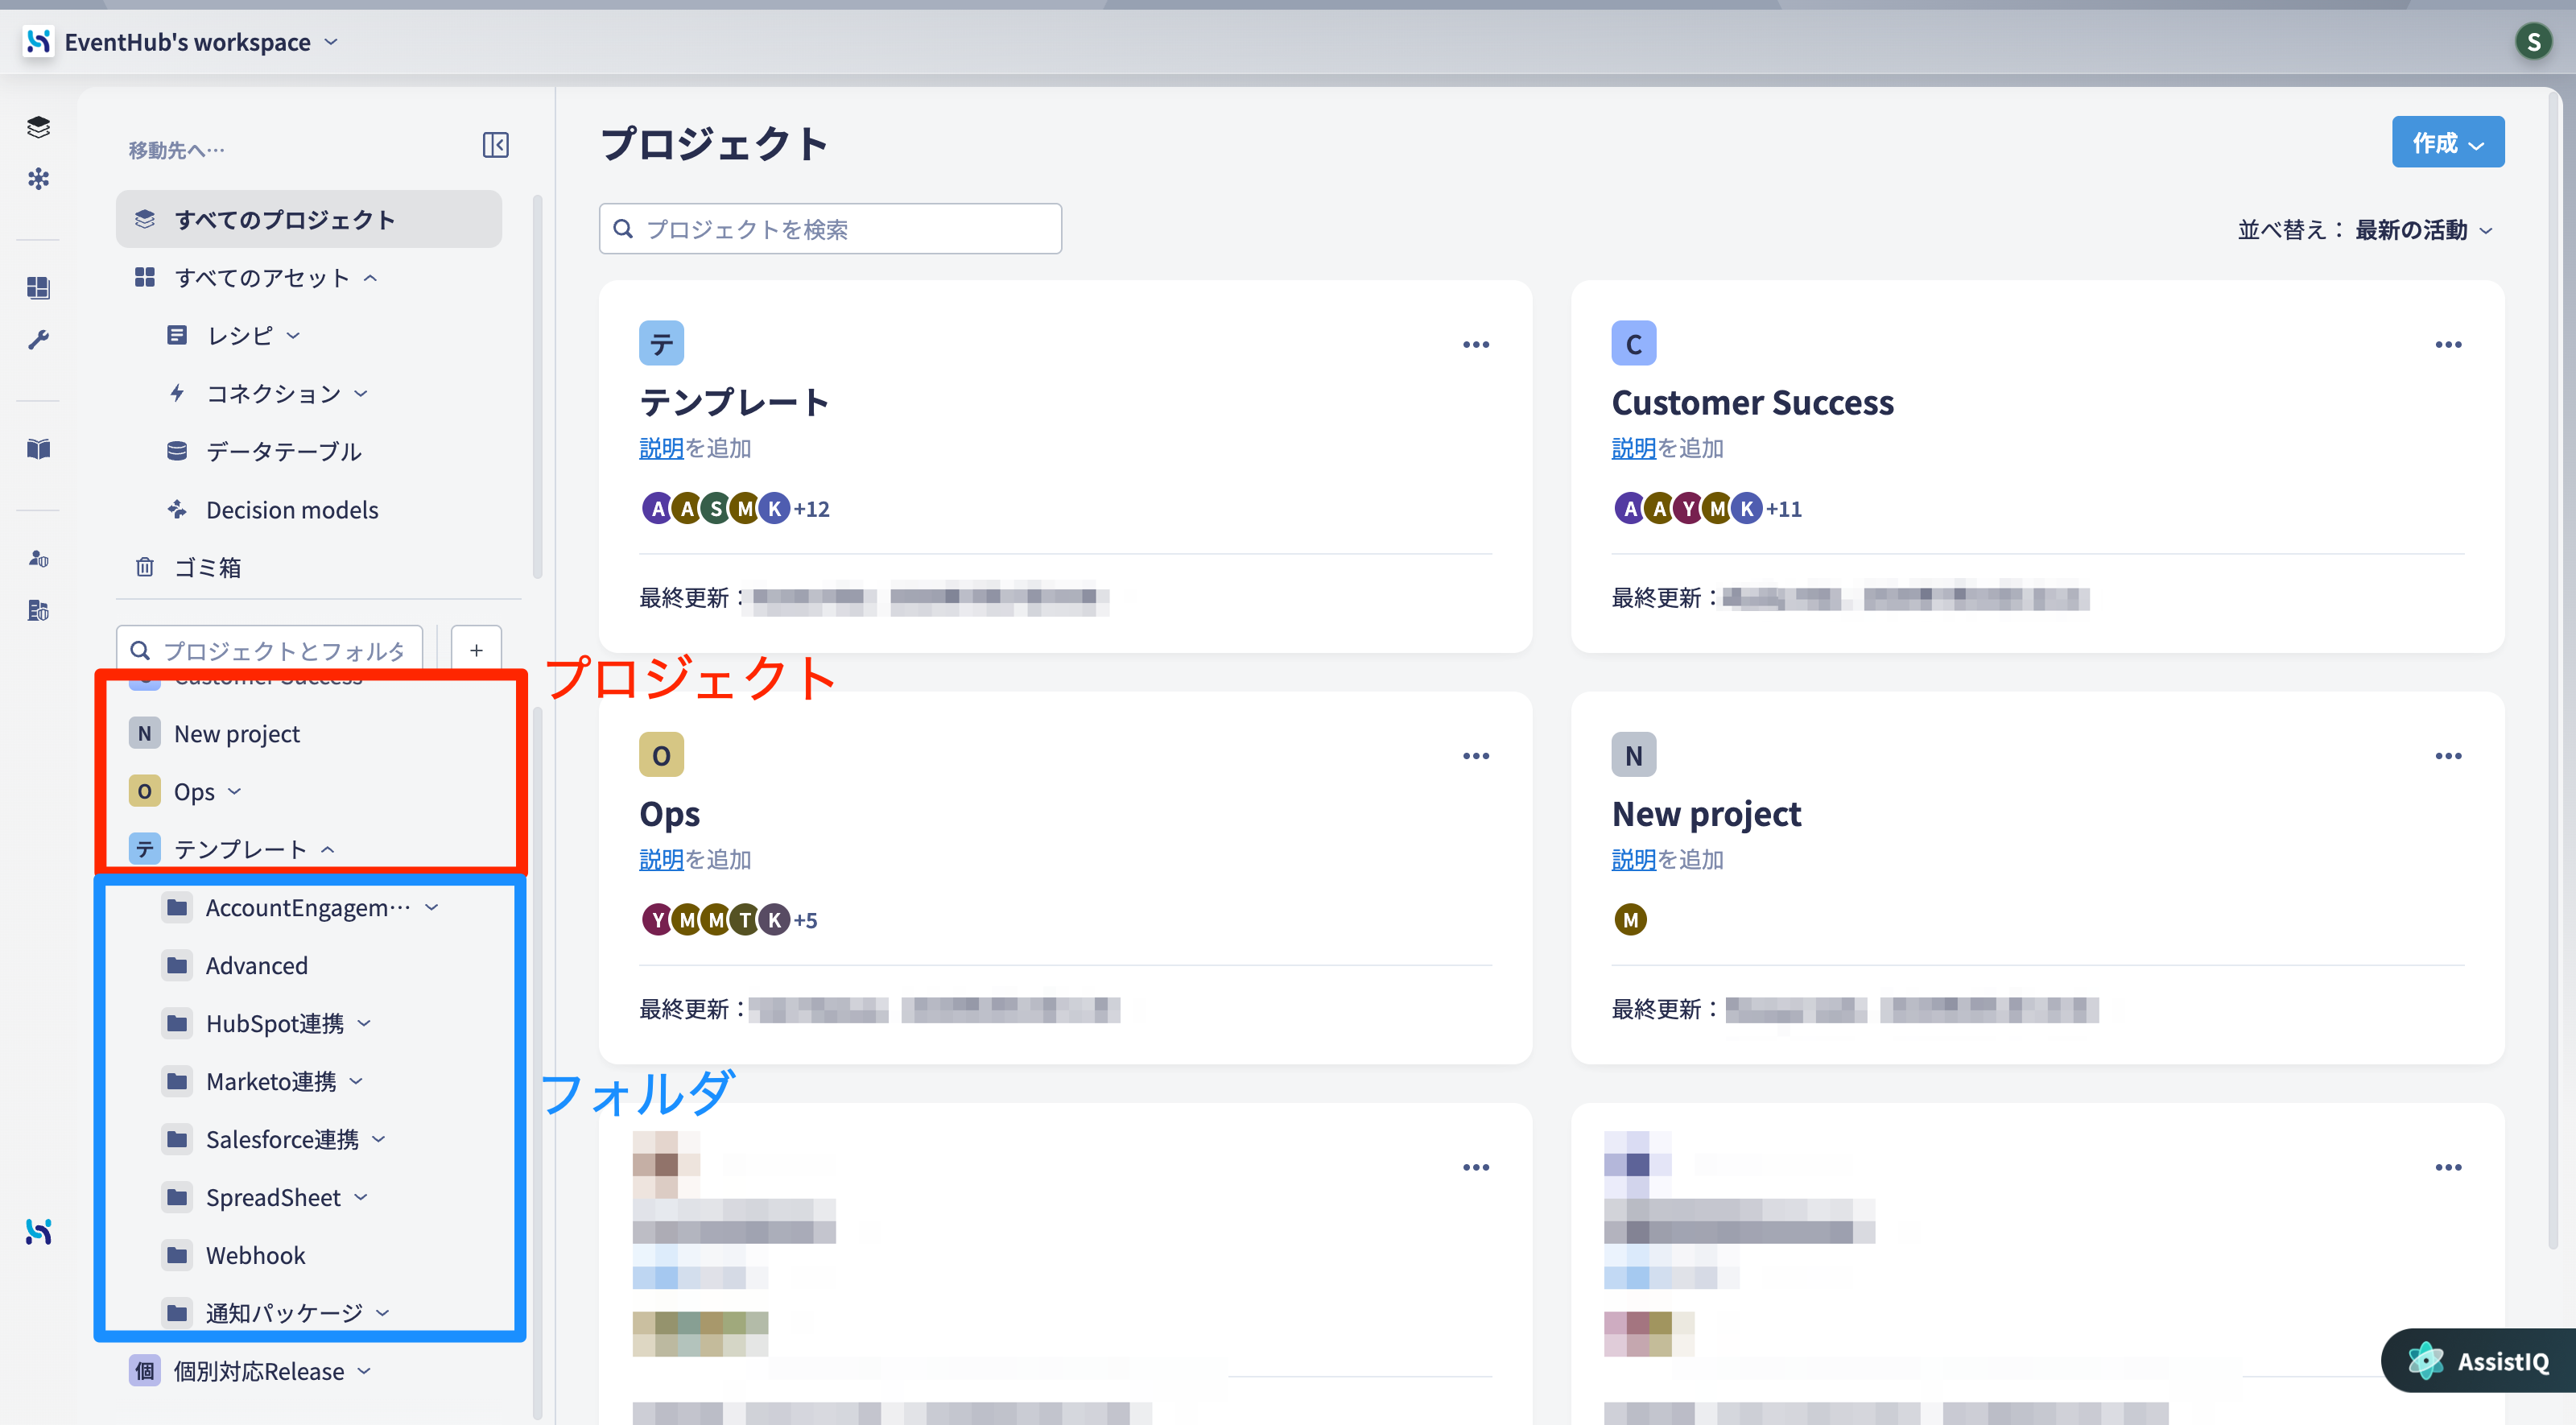Click the M member avatar on New project card
This screenshot has width=2576, height=1425.
(1630, 919)
